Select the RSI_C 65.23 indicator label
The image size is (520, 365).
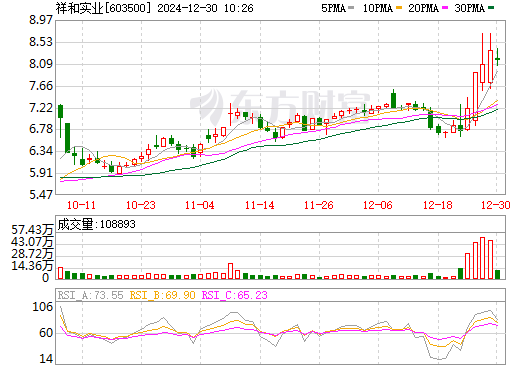(x=235, y=295)
